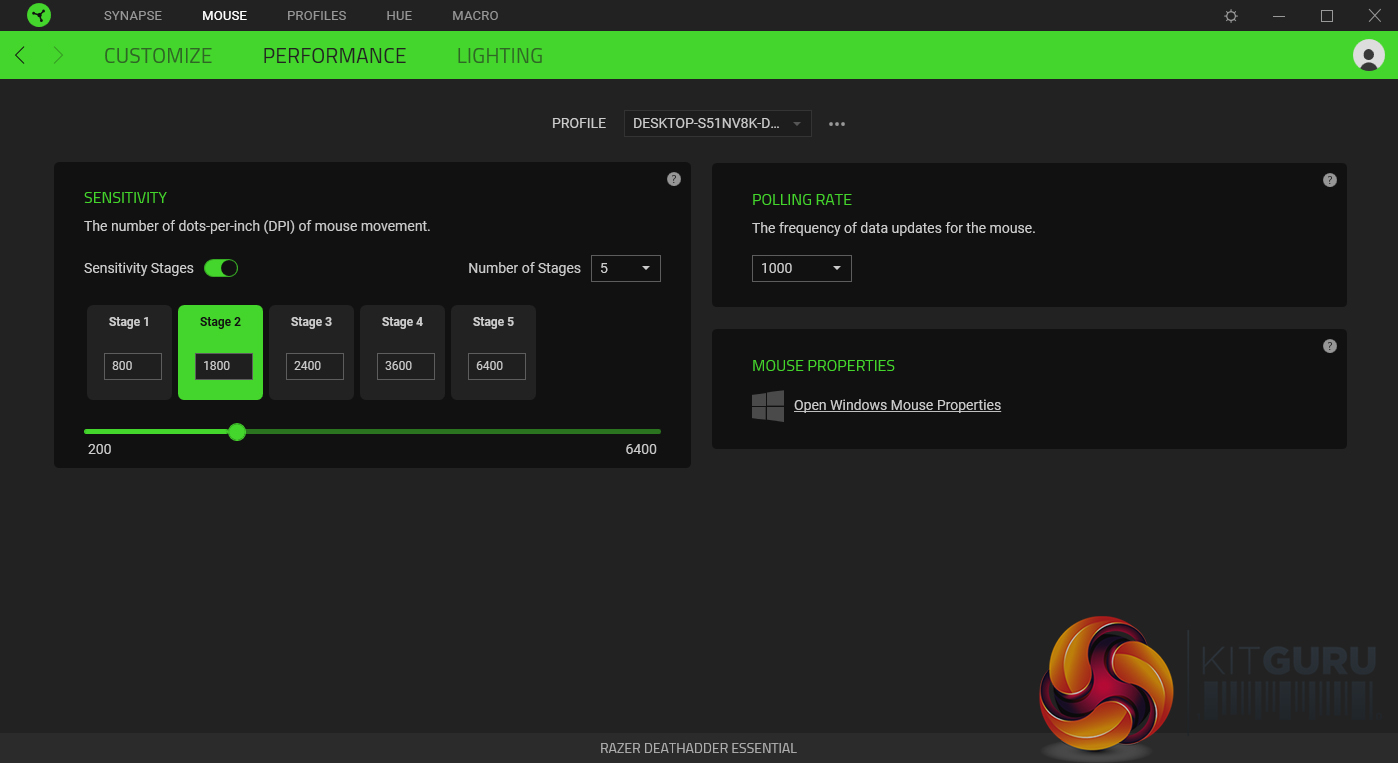
Task: Expand the Profile dropdown
Action: click(x=718, y=124)
